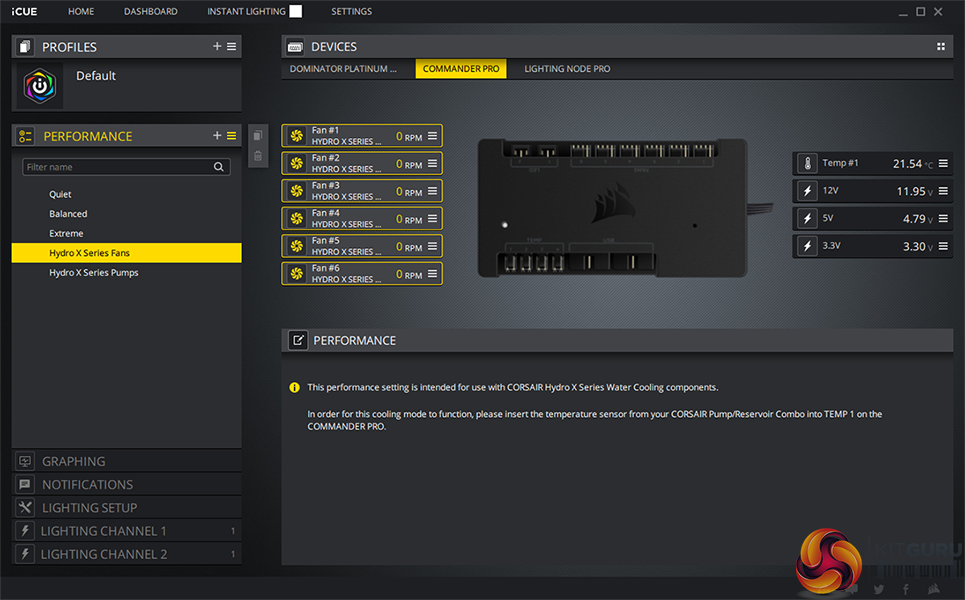The width and height of the screenshot is (965, 600).
Task: Click the Fan #3 fan icon
Action: [297, 191]
